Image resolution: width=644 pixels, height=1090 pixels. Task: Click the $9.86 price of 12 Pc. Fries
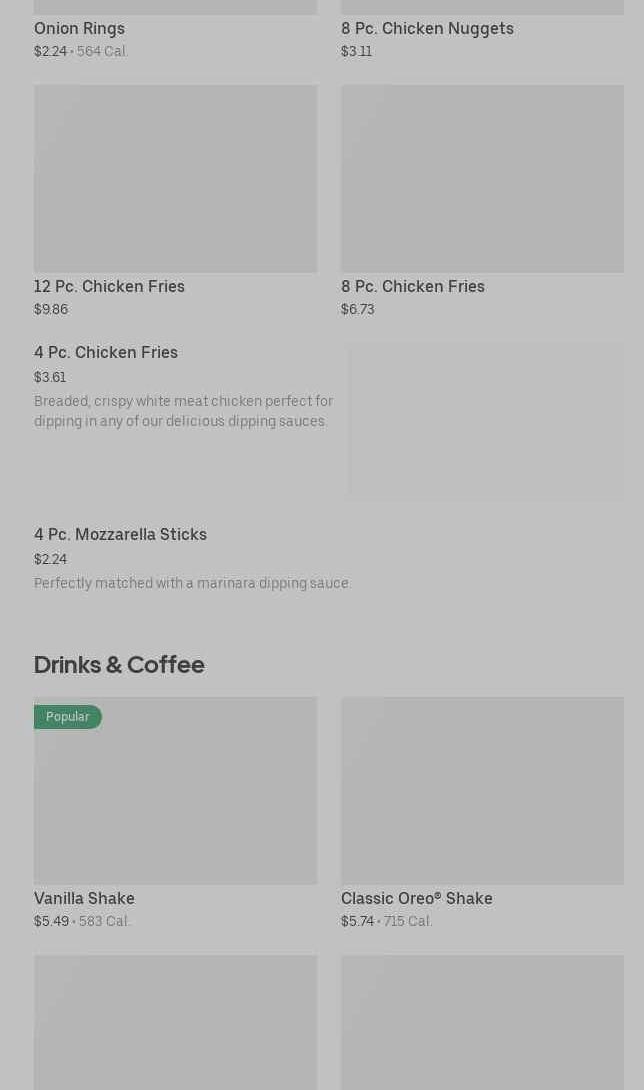click(x=51, y=309)
